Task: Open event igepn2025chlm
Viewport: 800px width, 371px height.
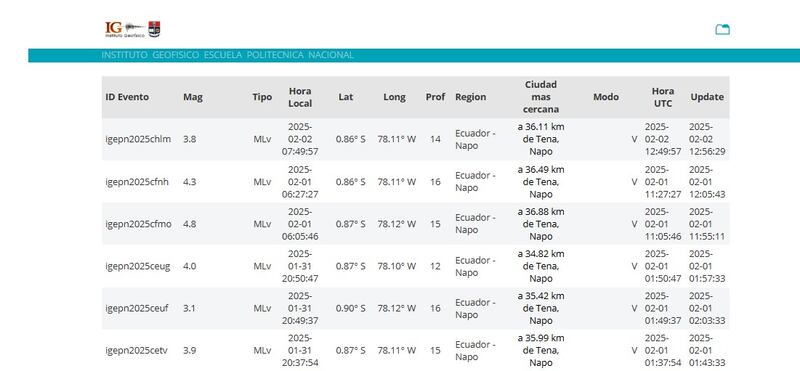Action: point(138,139)
